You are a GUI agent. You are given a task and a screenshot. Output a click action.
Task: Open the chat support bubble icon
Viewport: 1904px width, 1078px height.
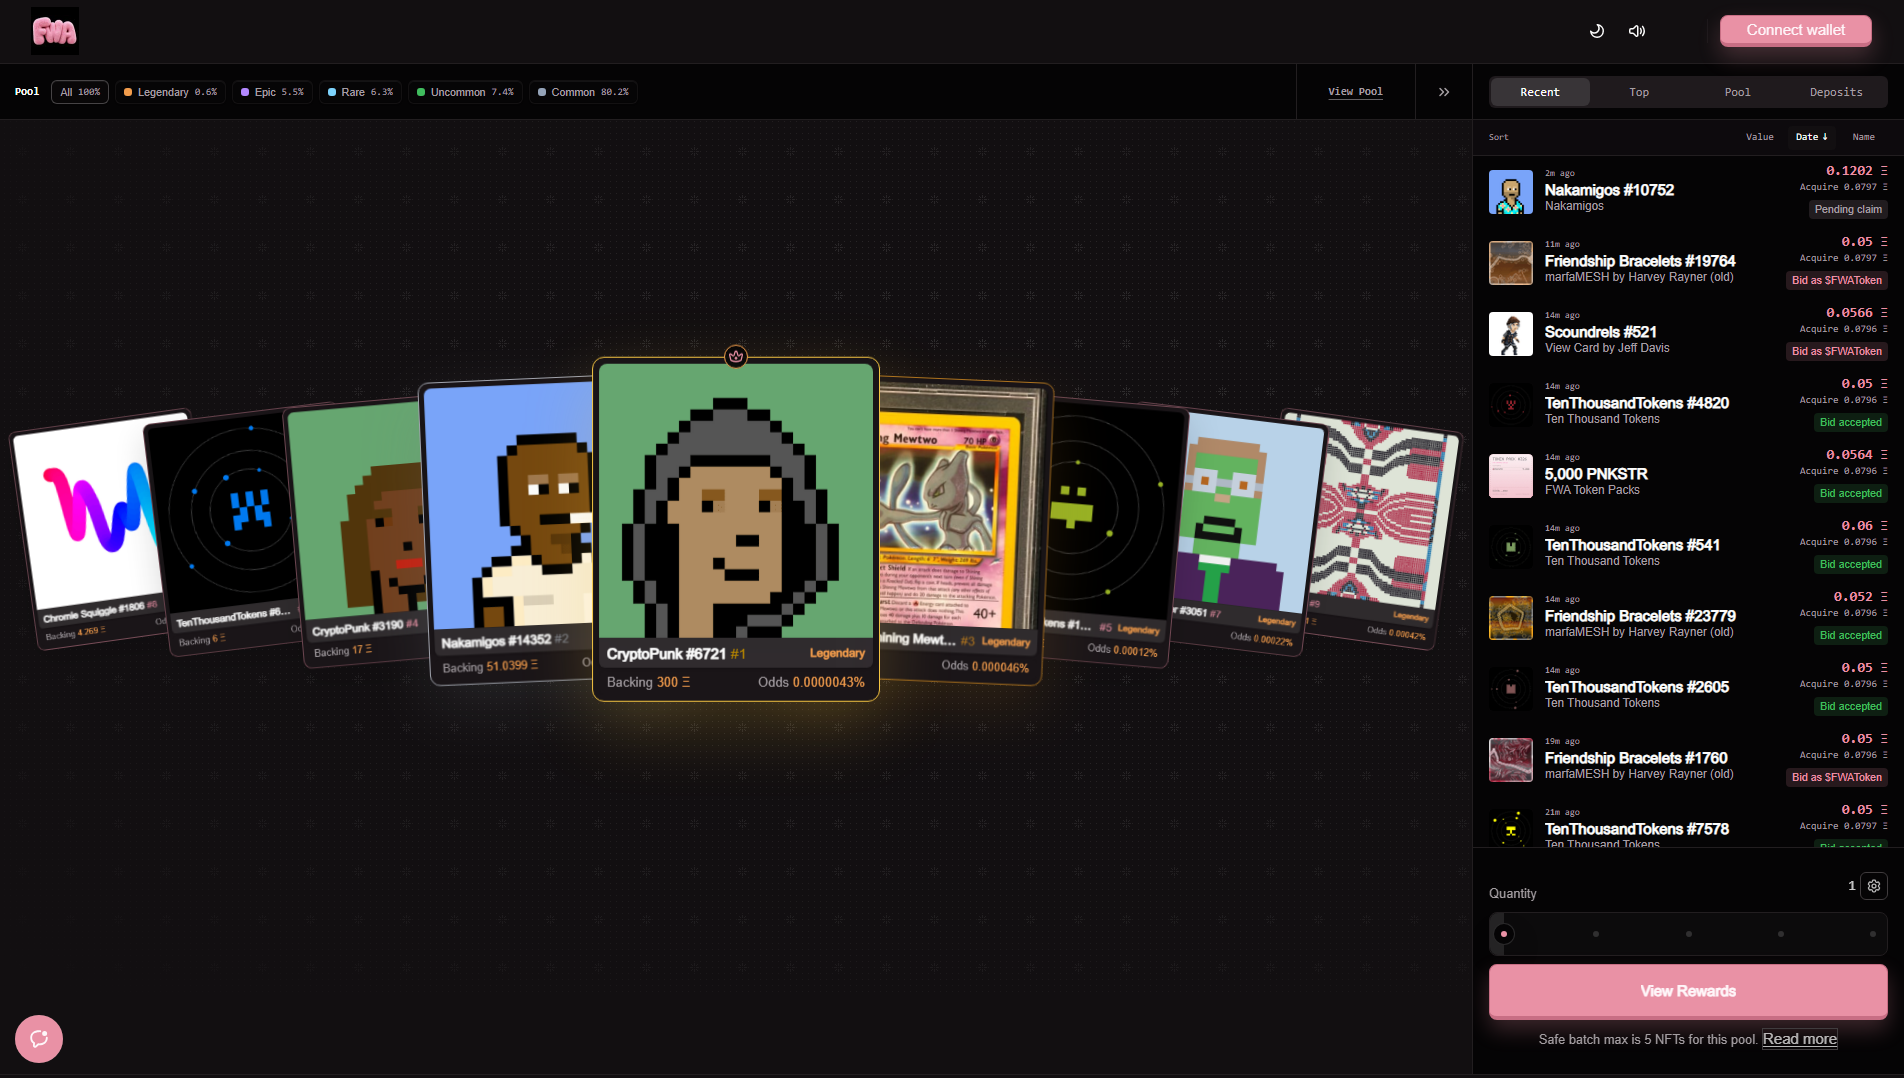39,1039
